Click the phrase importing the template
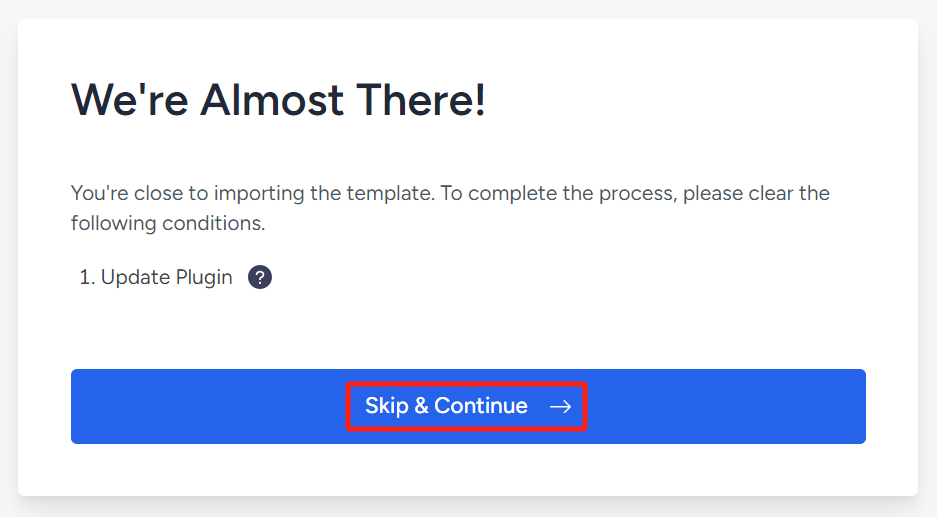The width and height of the screenshot is (937, 517). click(x=324, y=194)
